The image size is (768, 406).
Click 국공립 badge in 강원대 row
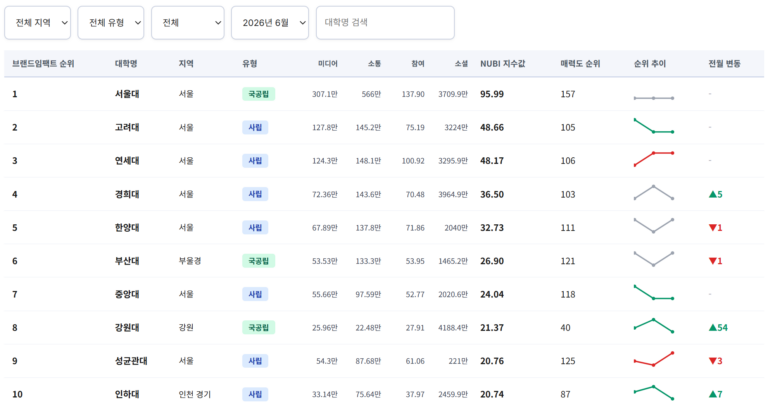tap(259, 328)
